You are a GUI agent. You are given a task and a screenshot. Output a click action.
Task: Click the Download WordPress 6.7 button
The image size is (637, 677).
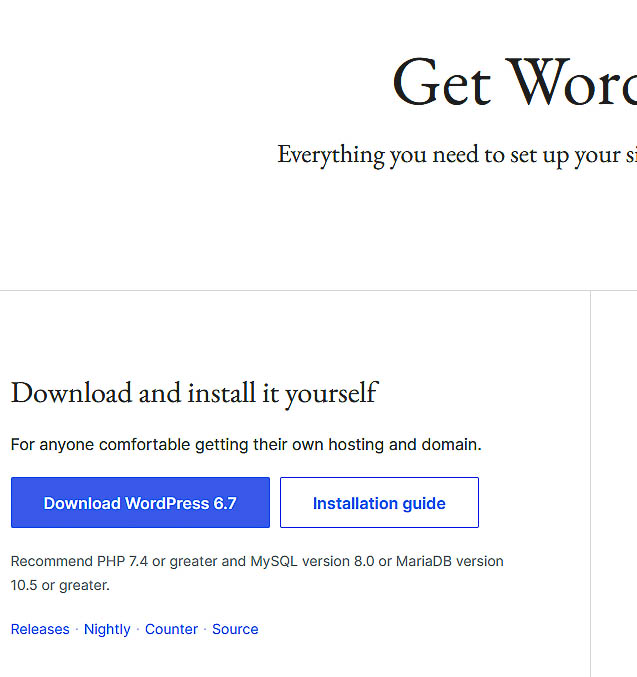click(x=140, y=503)
